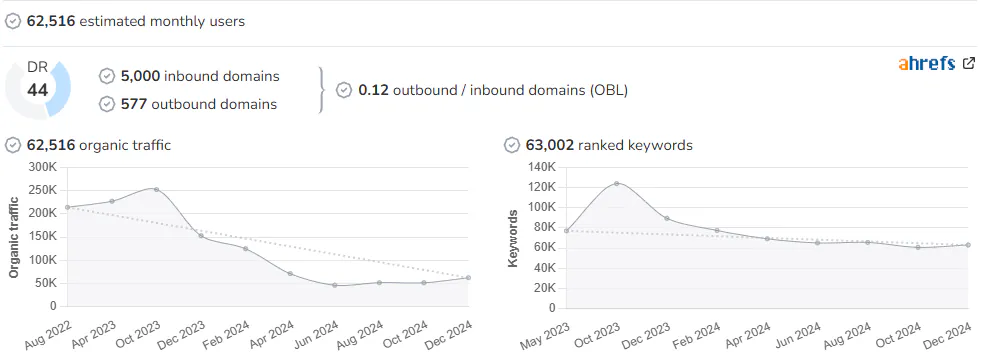982x361 pixels.
Task: Select Jun 2024 point on keywords chart
Action: 817,243
